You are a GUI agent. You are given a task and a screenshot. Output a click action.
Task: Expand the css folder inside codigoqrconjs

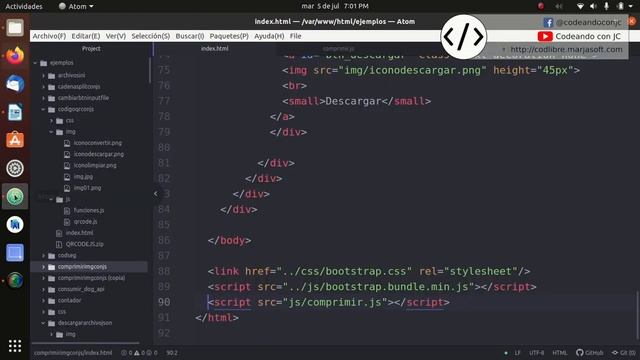tap(52, 121)
